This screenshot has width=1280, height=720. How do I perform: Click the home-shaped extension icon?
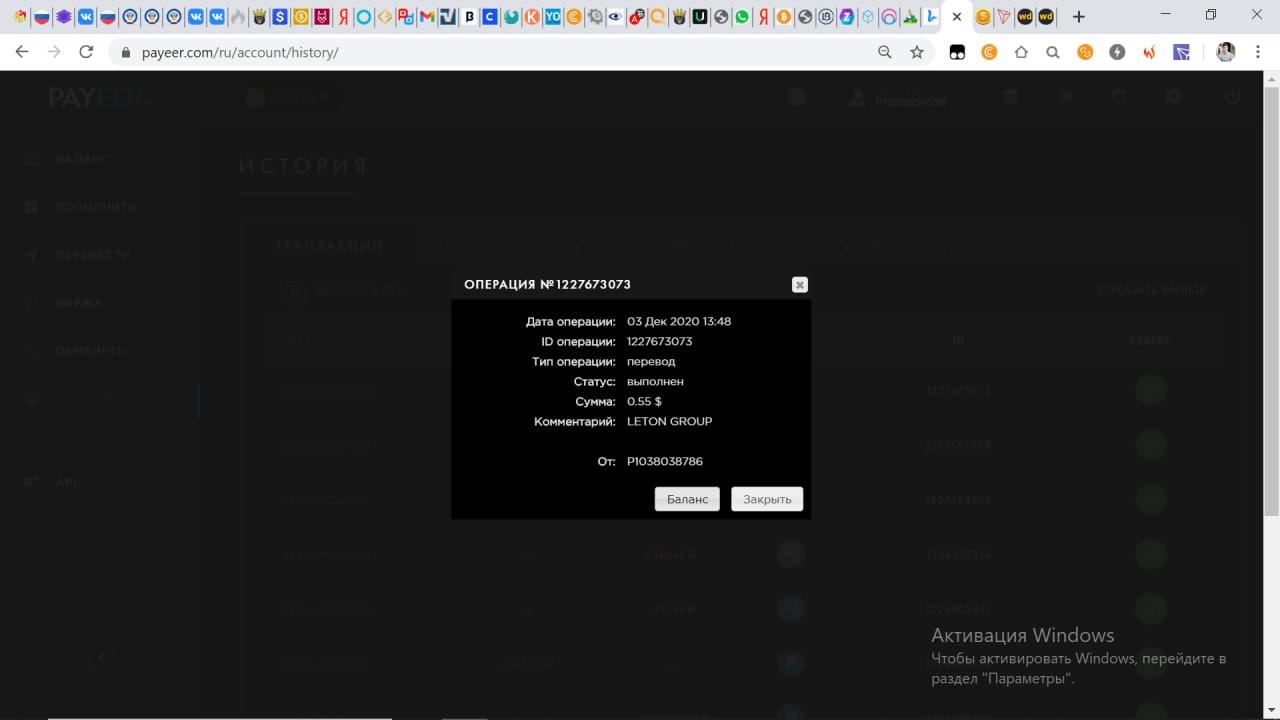1021,52
